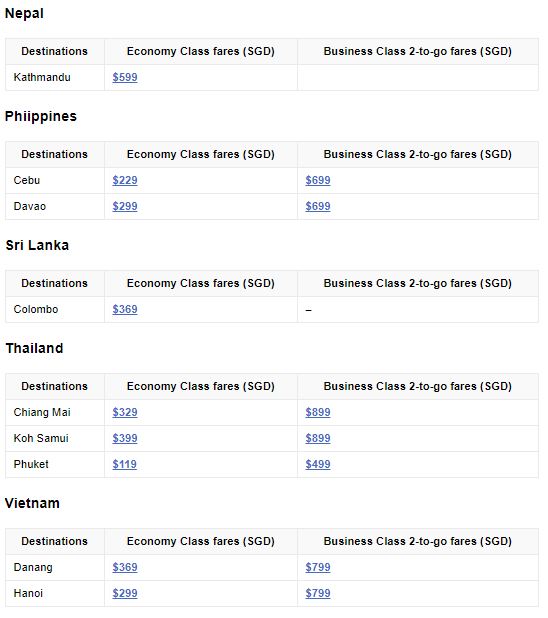Open Chiang Mai business fare $899
The height and width of the screenshot is (618, 548).
click(x=318, y=413)
